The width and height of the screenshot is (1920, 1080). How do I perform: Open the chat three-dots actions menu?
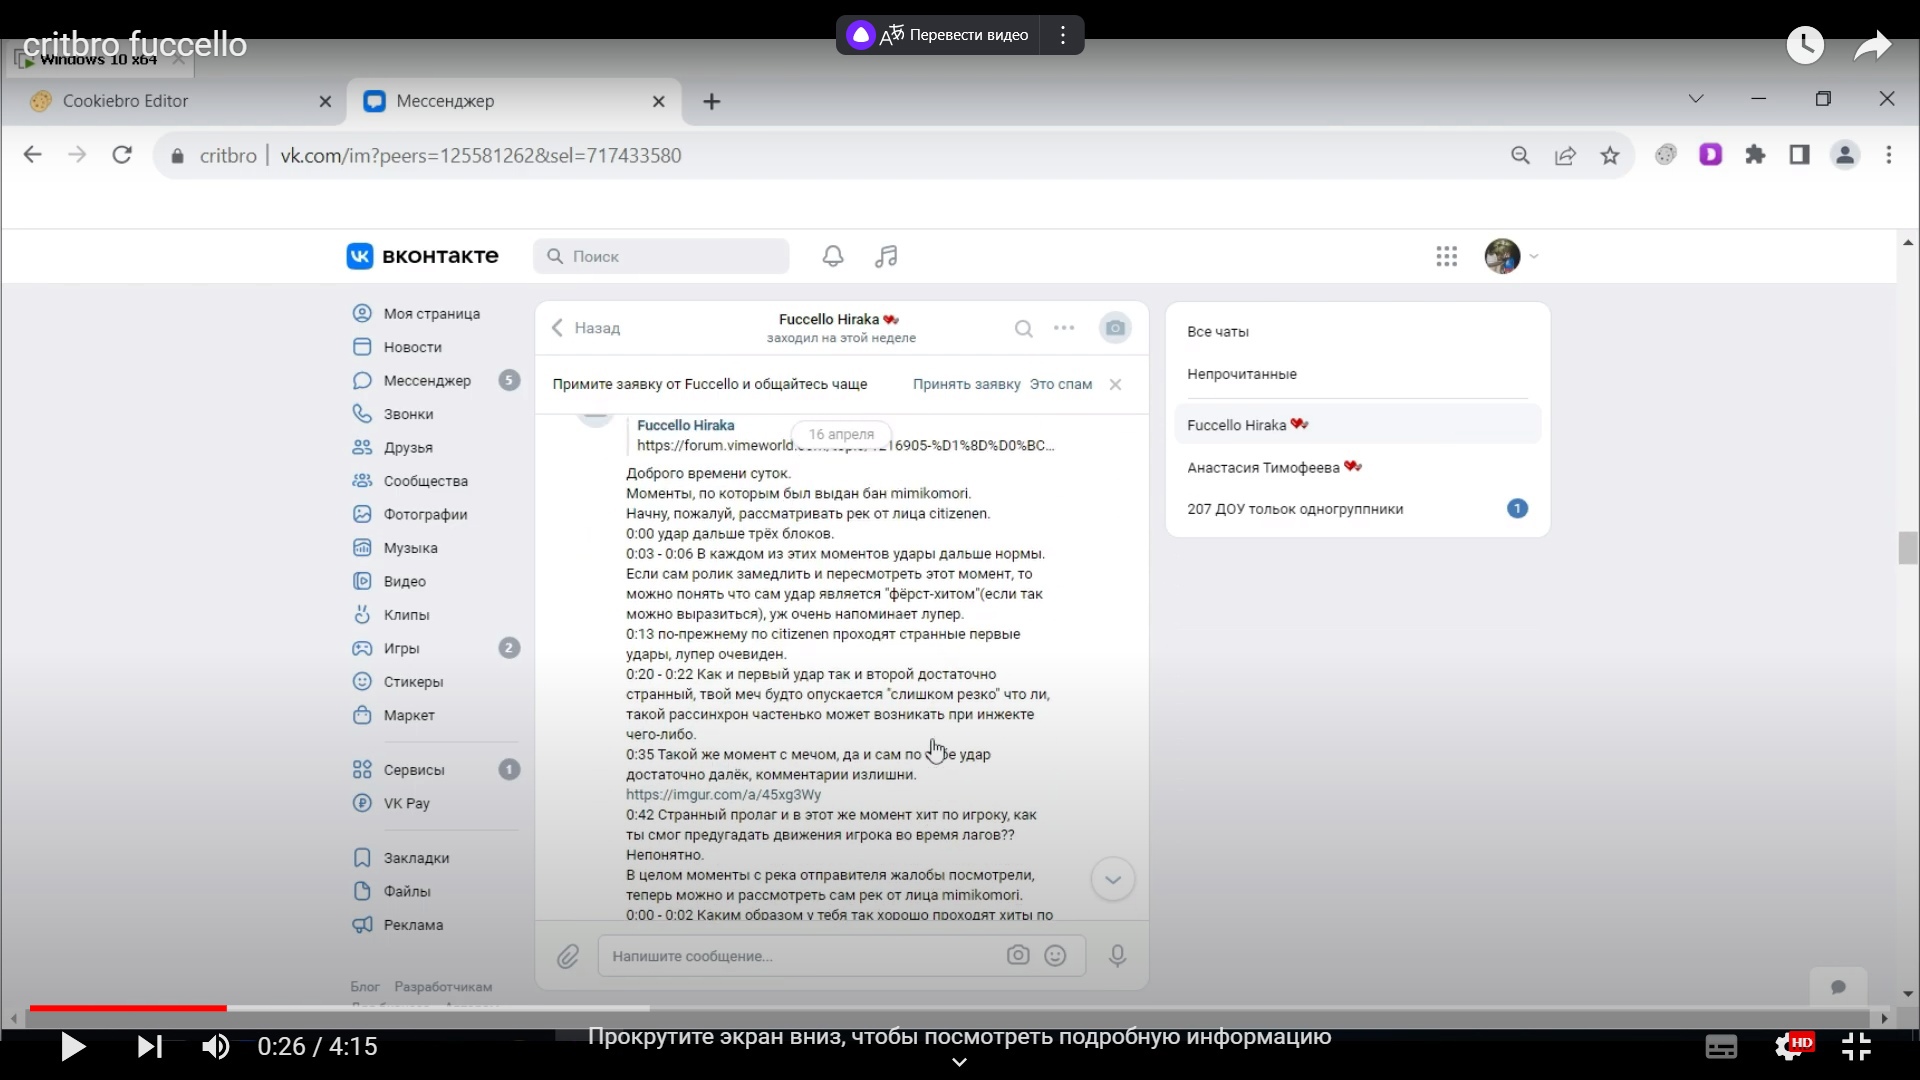click(x=1064, y=328)
